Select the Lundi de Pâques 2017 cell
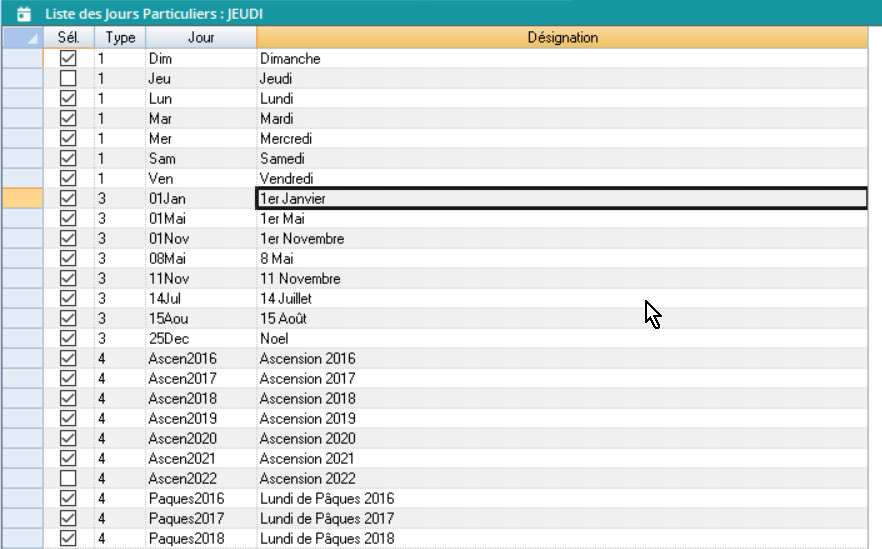 (x=561, y=519)
